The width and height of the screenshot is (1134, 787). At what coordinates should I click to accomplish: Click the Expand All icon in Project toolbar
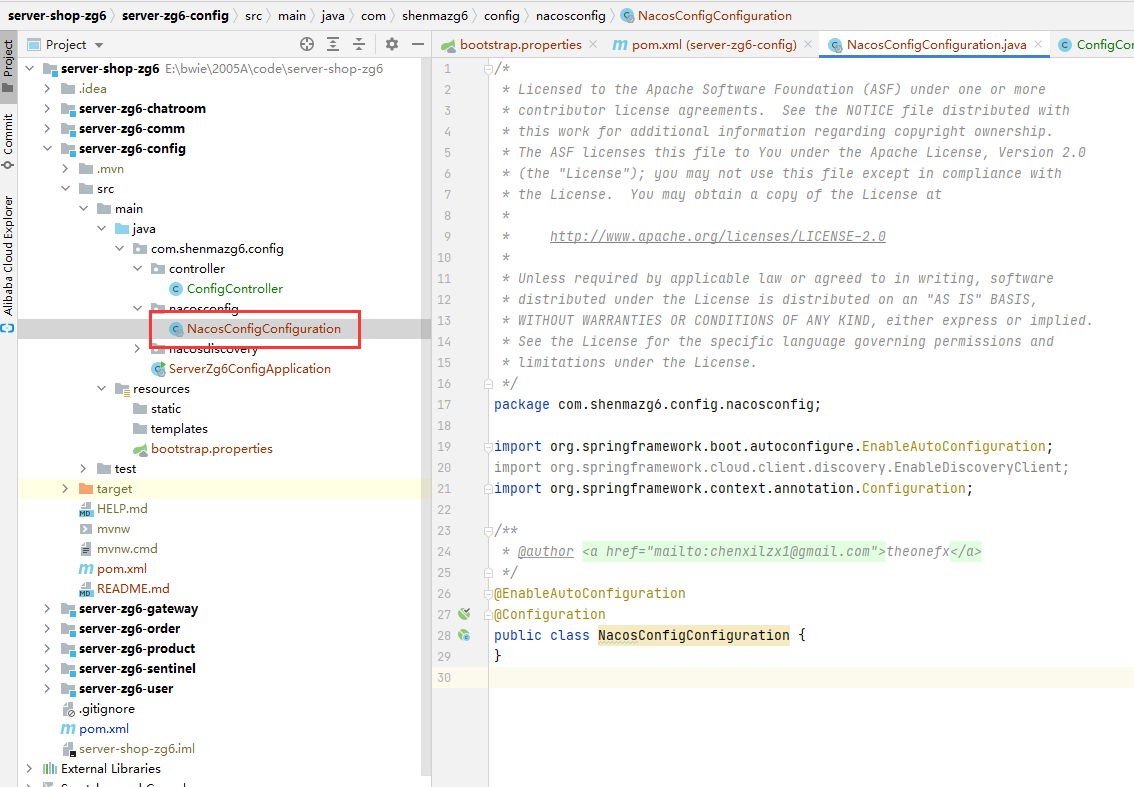pyautogui.click(x=333, y=44)
